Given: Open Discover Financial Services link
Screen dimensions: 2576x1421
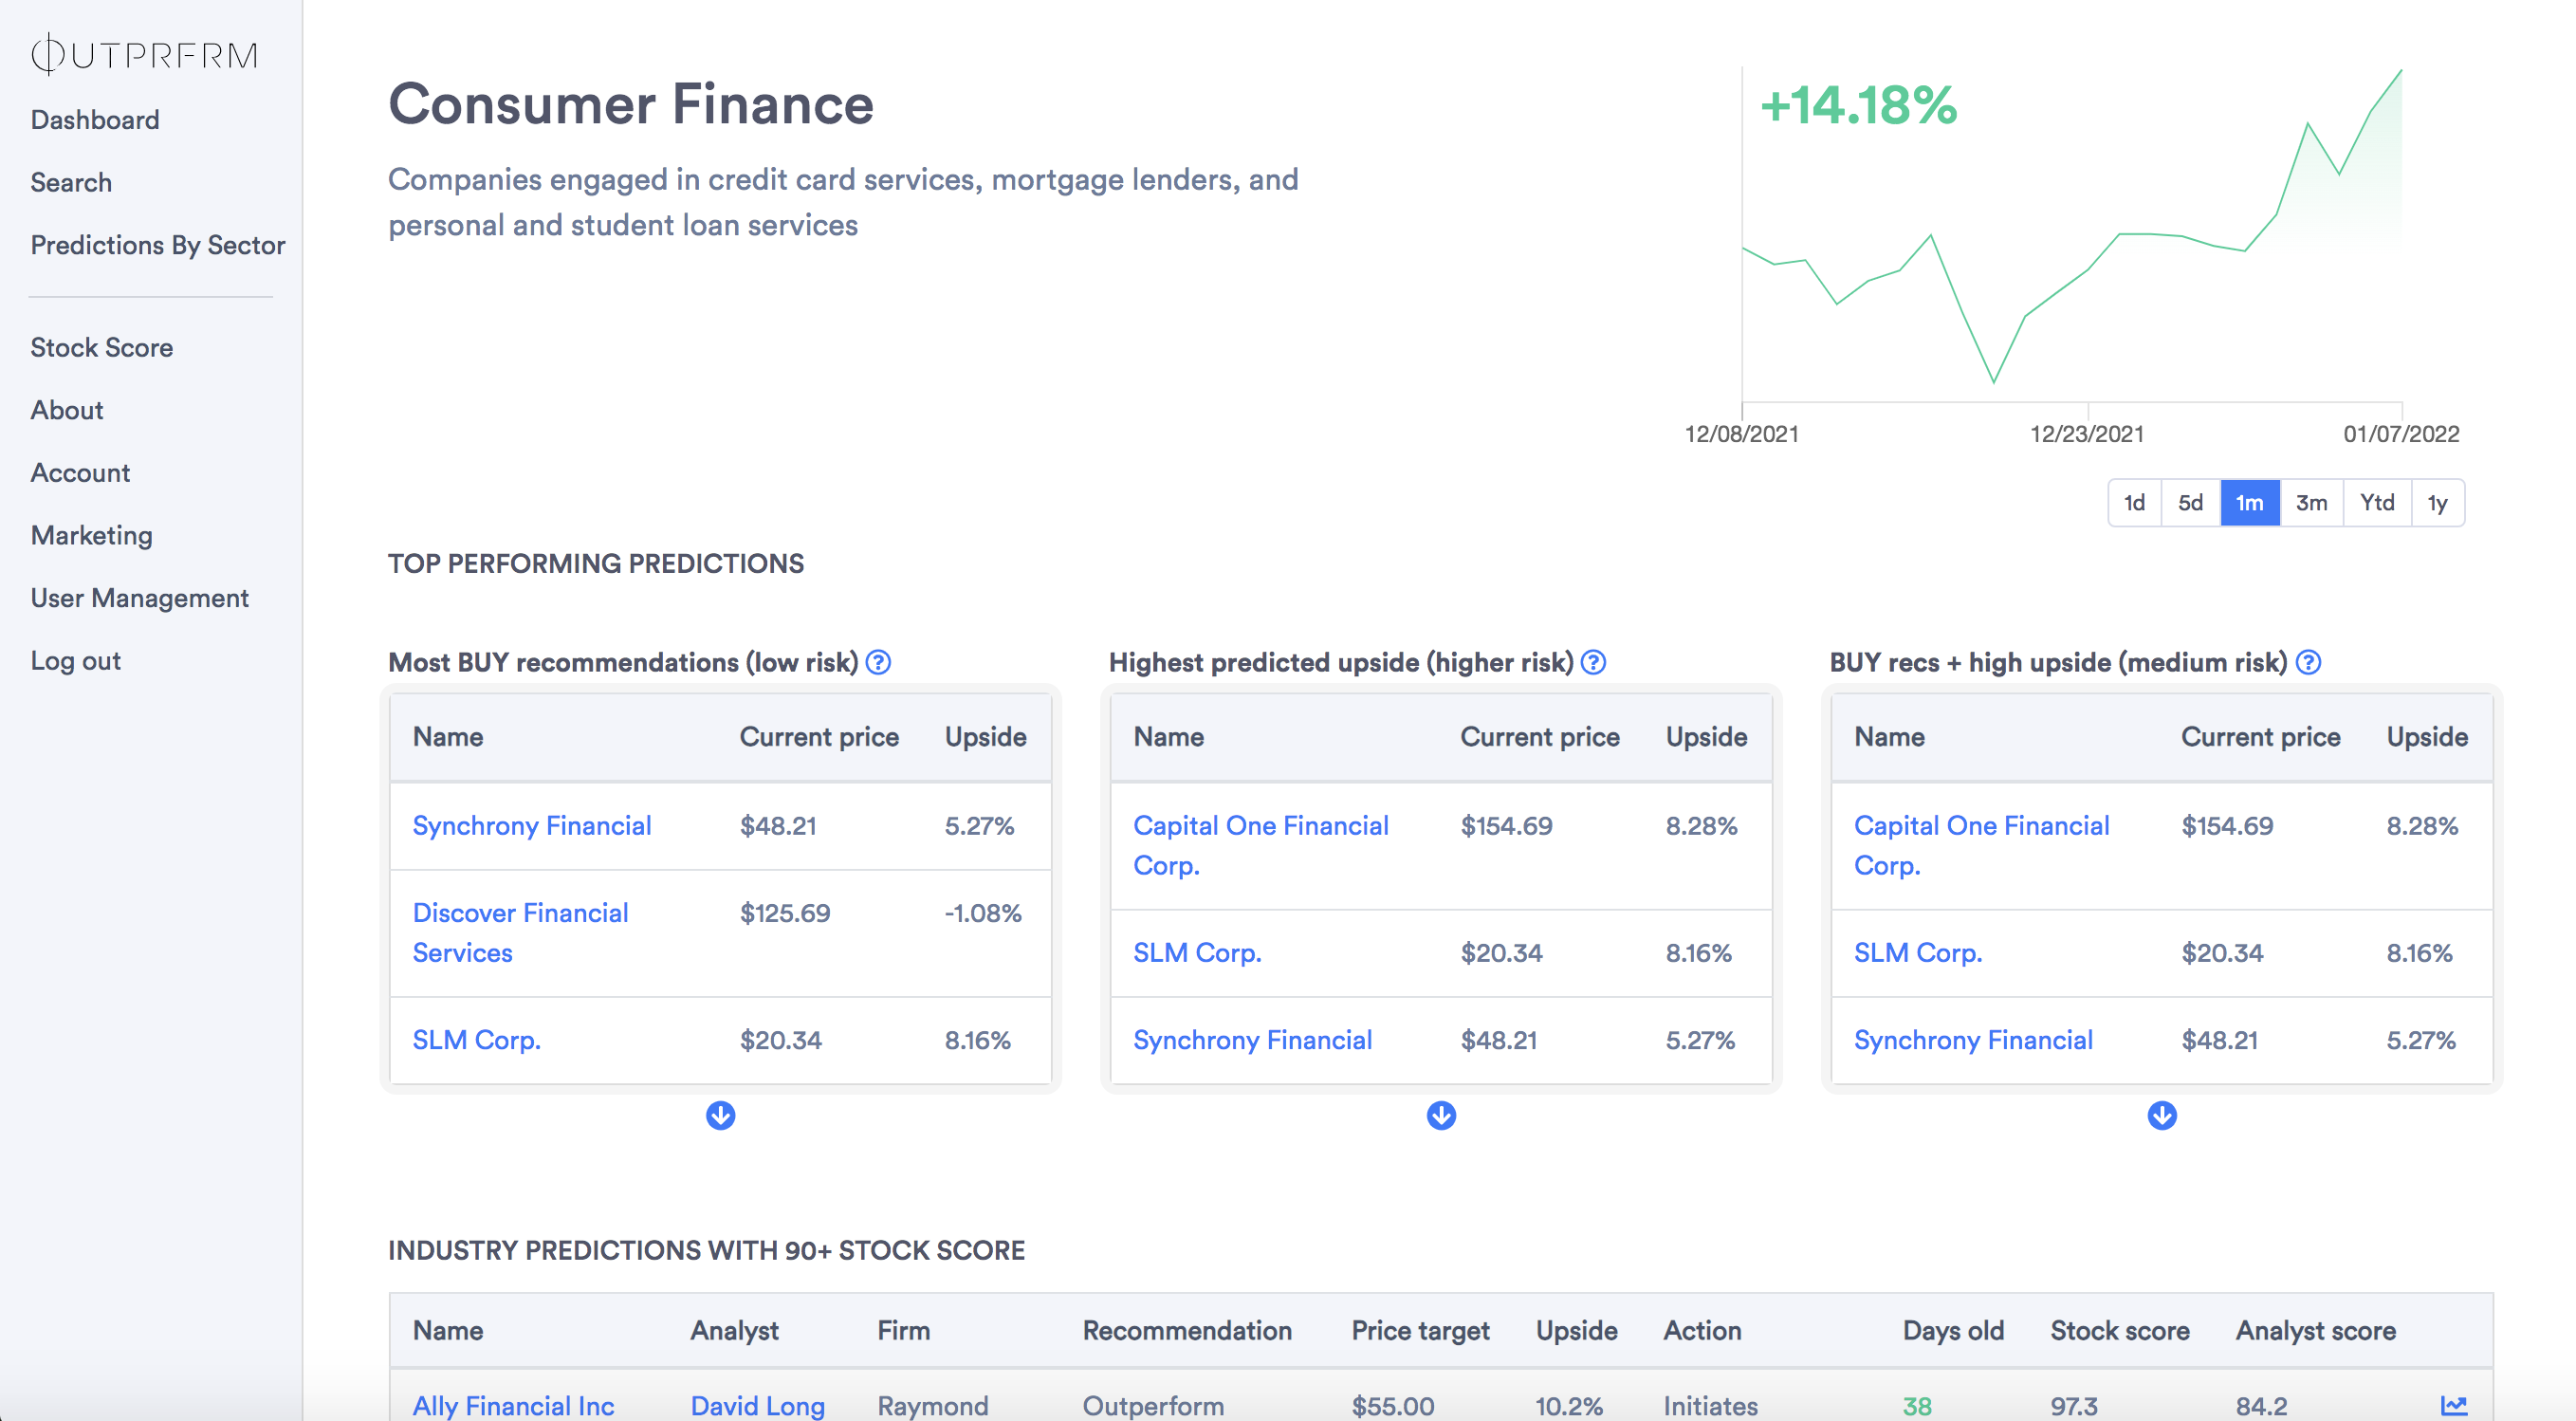Looking at the screenshot, I should 521,933.
